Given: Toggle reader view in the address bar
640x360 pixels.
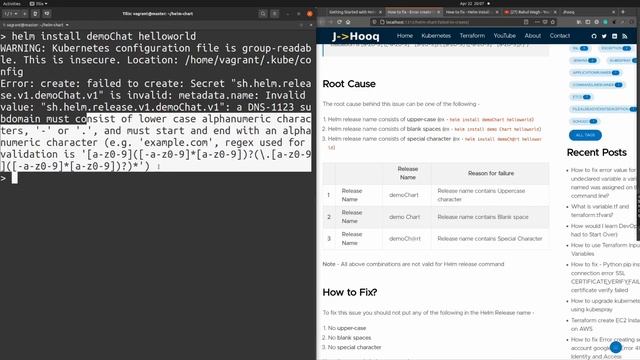Looking at the screenshot, I should click(526, 22).
